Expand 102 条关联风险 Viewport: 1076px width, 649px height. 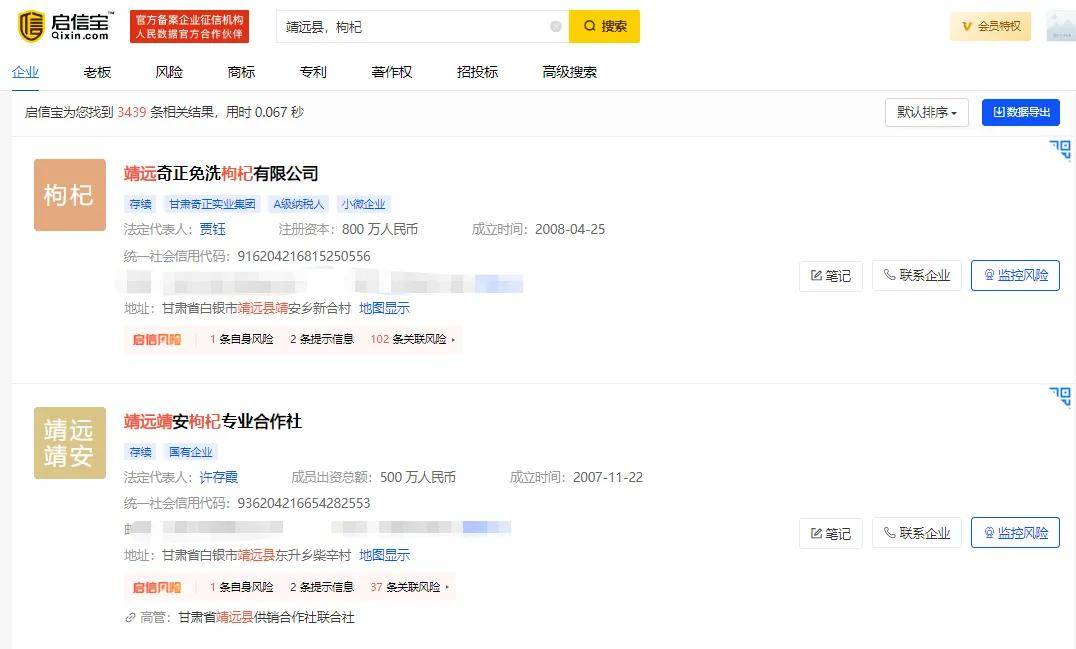[x=412, y=339]
